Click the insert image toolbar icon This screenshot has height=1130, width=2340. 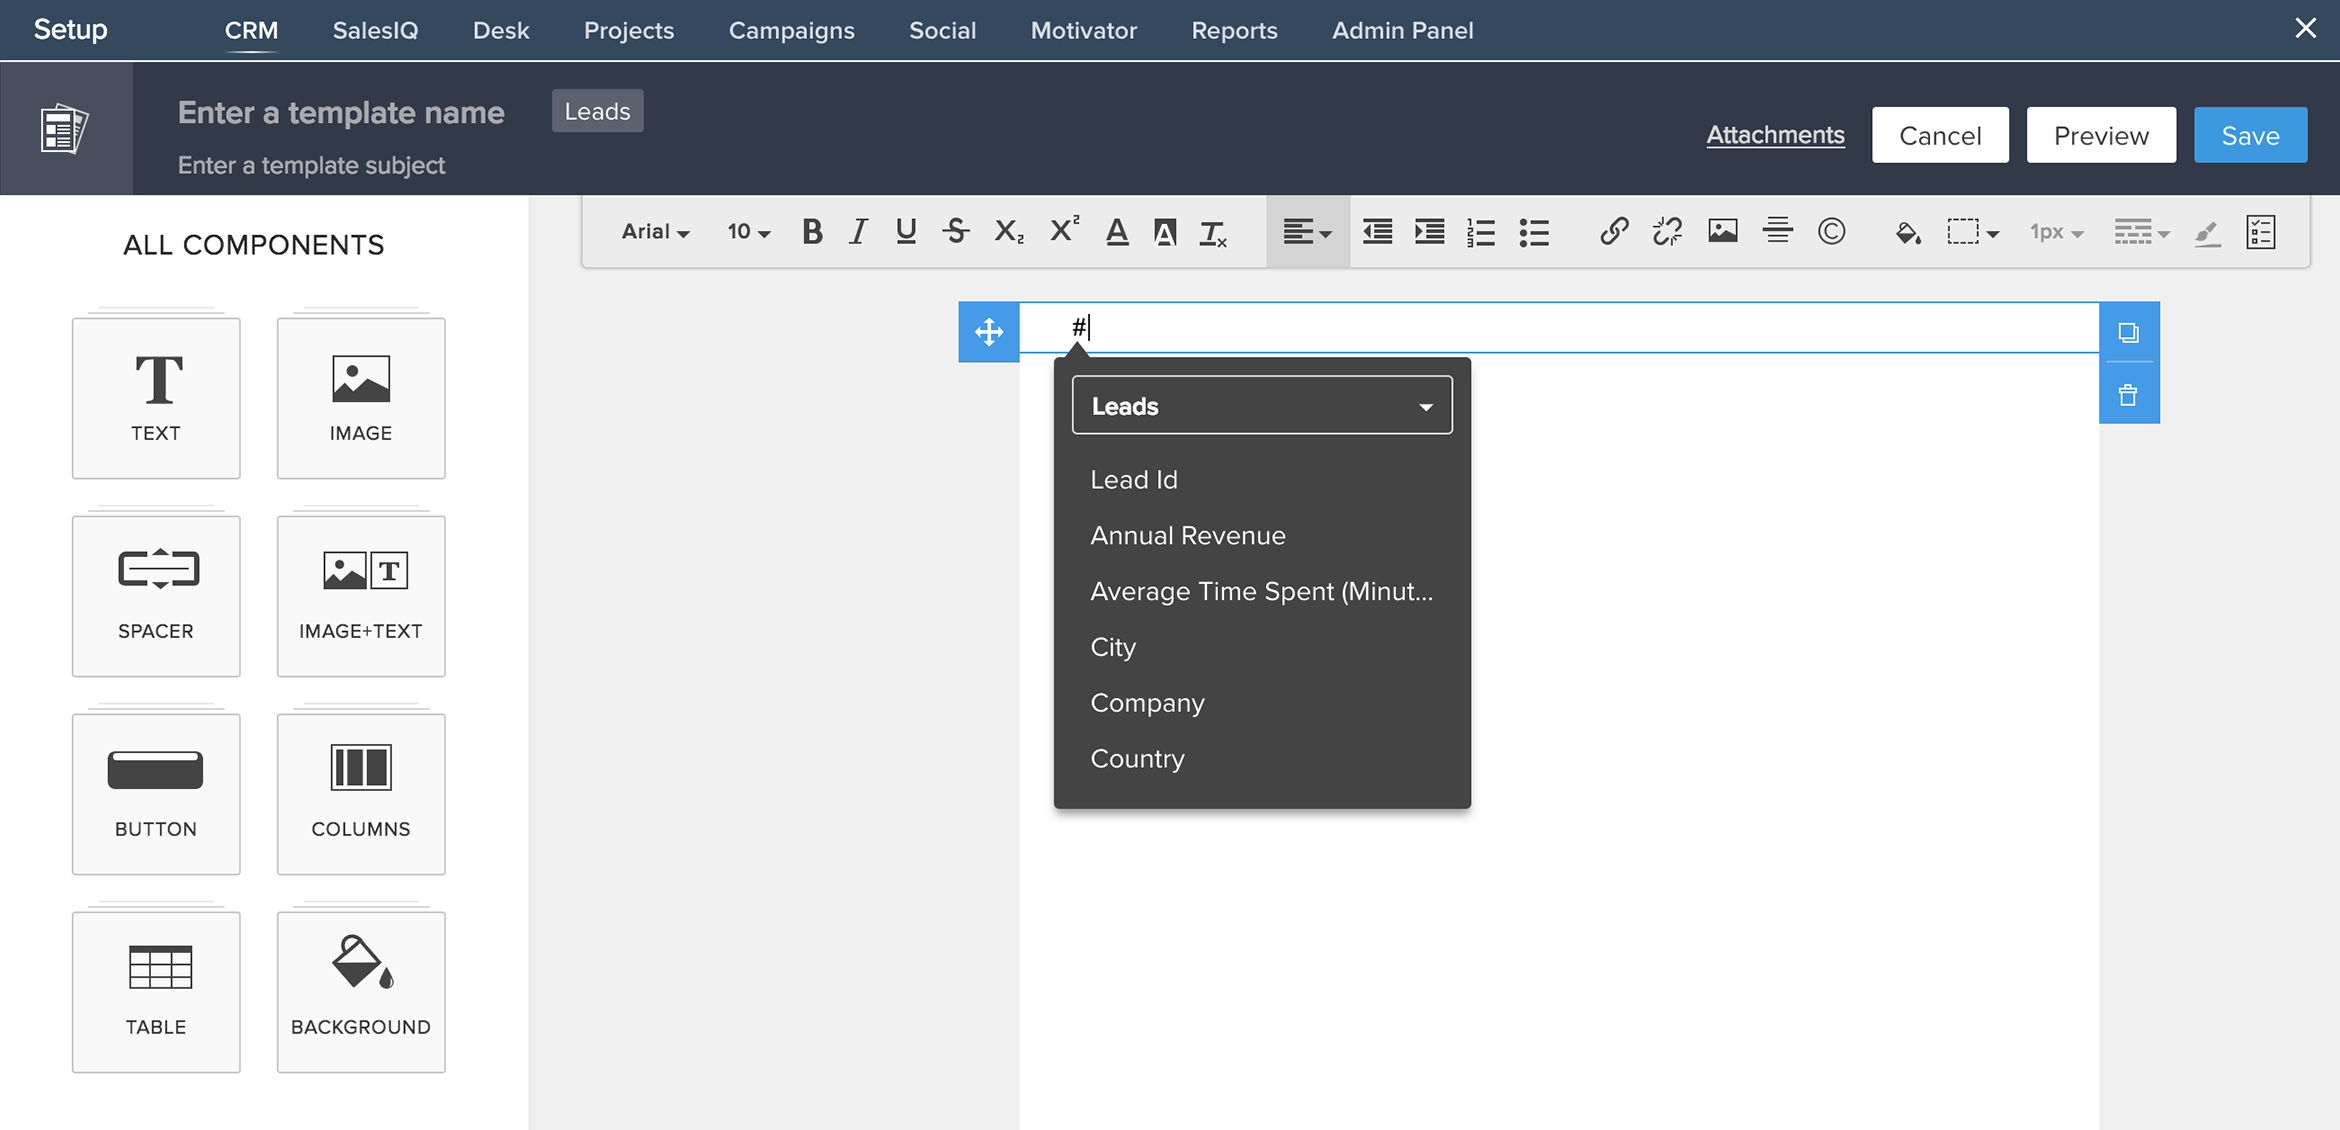pyautogui.click(x=1722, y=232)
